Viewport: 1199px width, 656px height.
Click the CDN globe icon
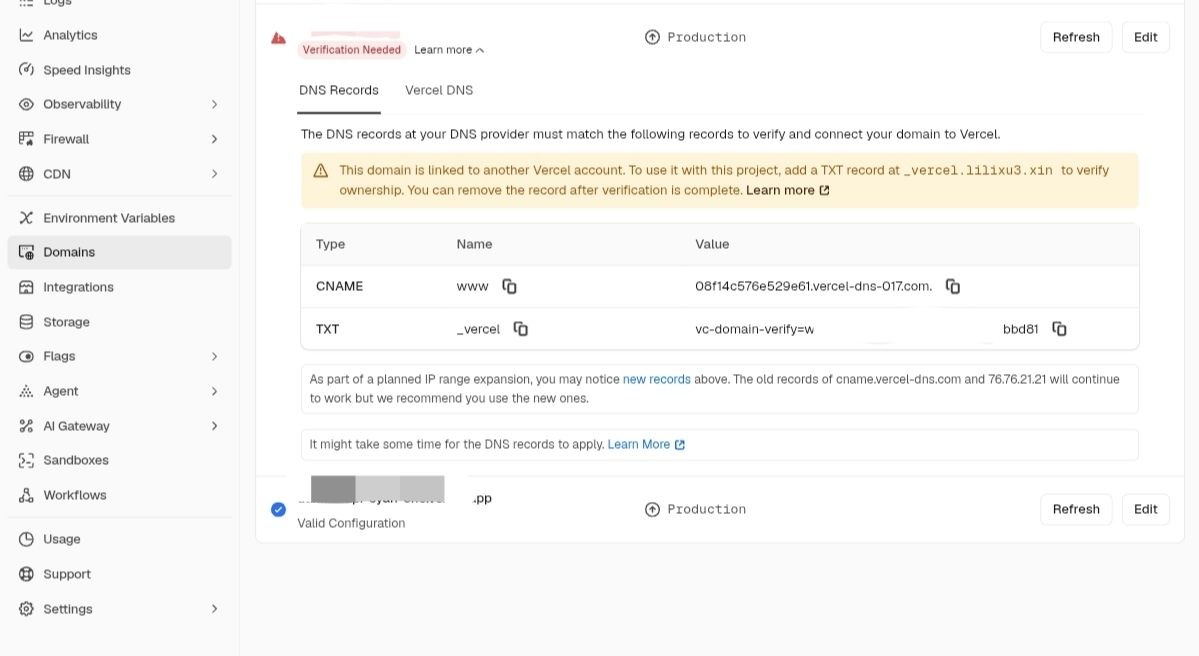(x=26, y=174)
